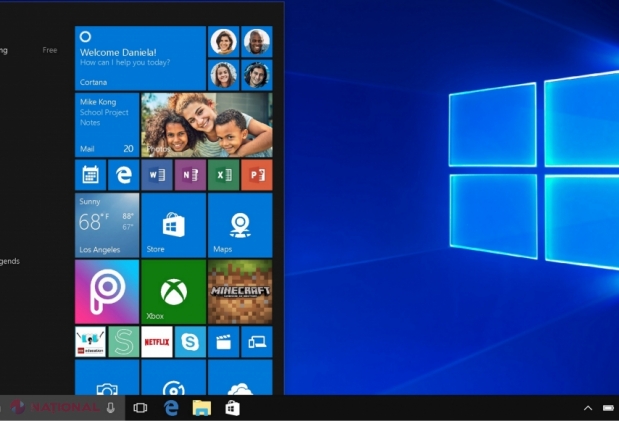Open the Mail tile from Mike Kong

(107, 125)
